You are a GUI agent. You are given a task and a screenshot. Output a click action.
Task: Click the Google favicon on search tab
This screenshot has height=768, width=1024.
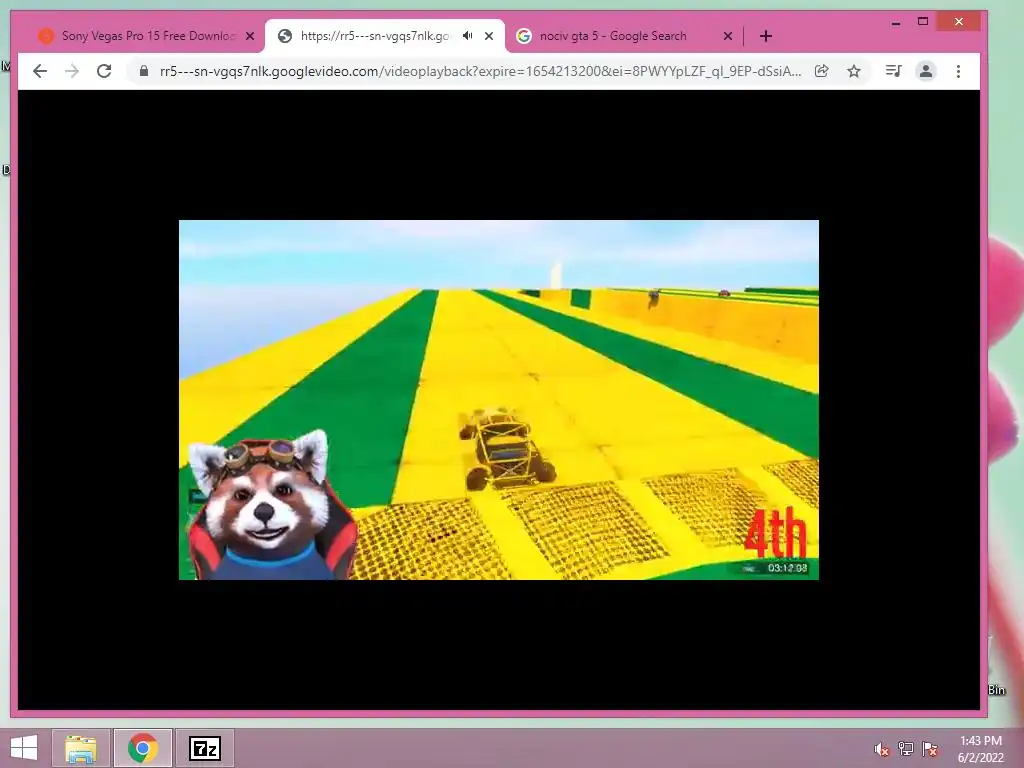coord(523,36)
